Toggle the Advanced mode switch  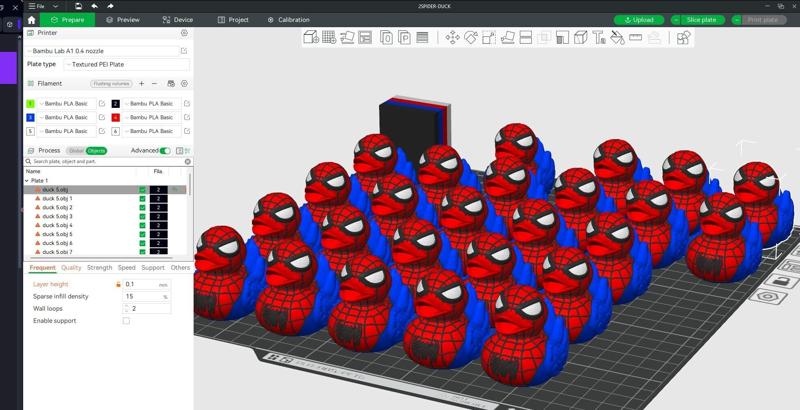coord(165,151)
